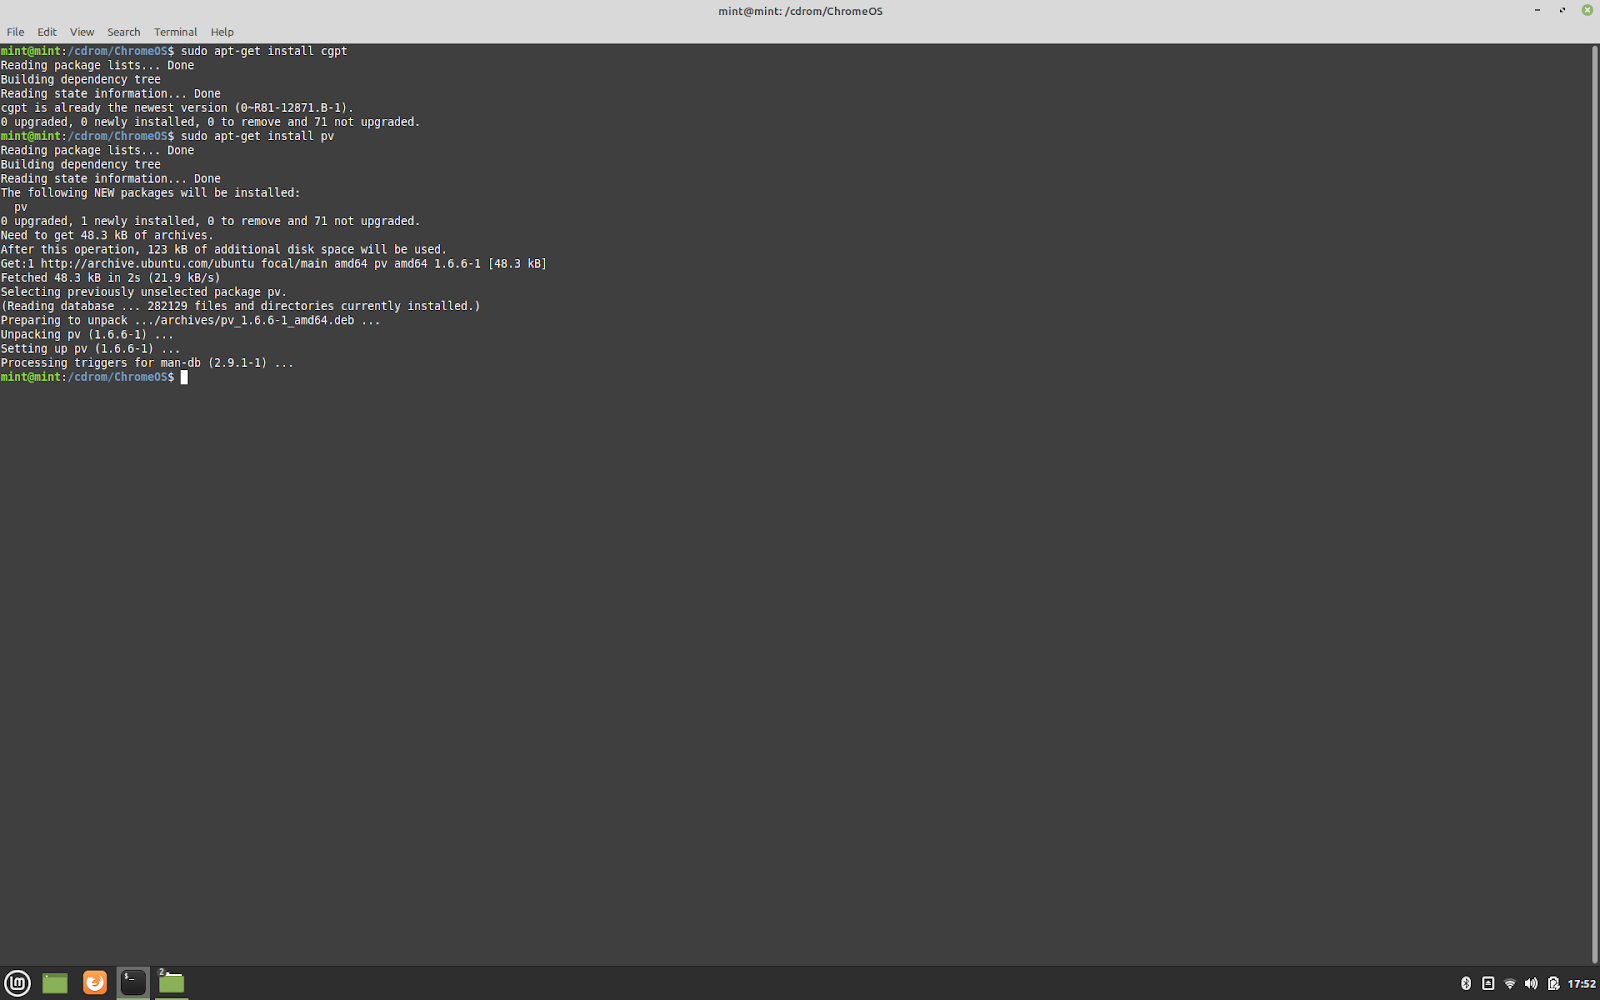This screenshot has width=1600, height=1000.
Task: Maximize or restore the terminal window
Action: (x=1562, y=10)
